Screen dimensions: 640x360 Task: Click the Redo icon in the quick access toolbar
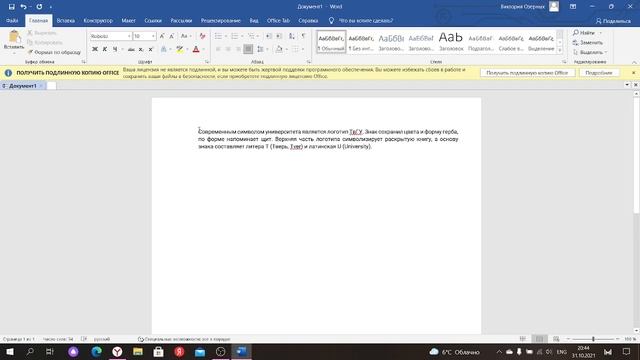click(x=39, y=7)
